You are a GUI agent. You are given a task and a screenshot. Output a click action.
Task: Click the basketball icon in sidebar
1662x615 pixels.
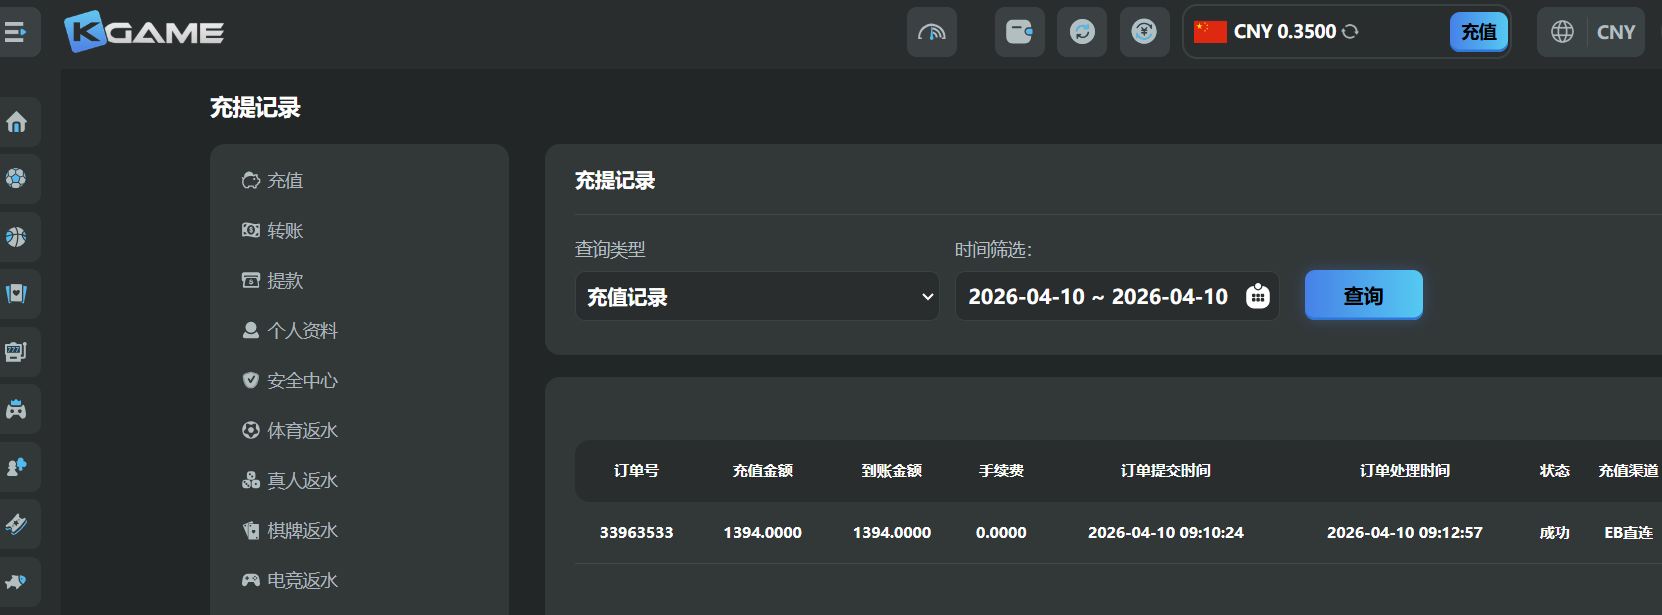[x=17, y=237]
